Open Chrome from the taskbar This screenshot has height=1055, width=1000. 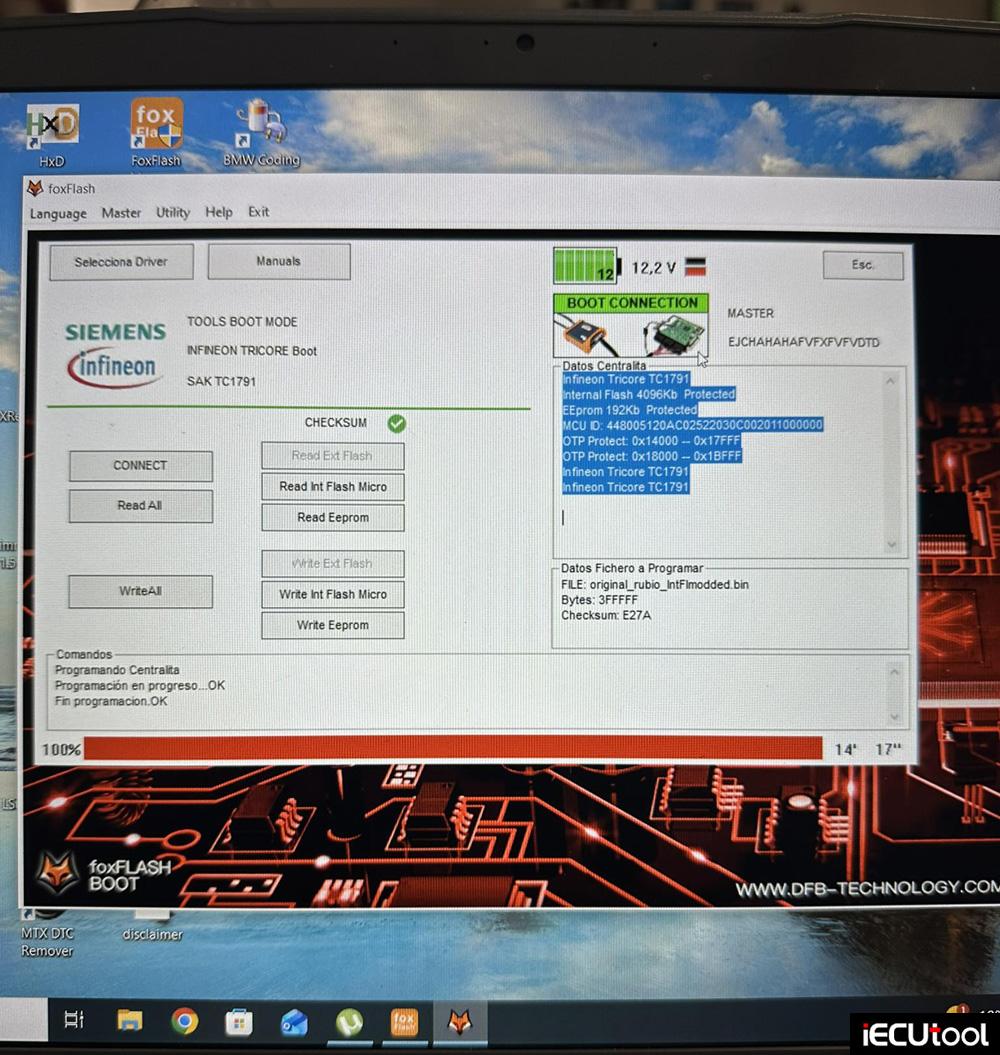point(184,1020)
